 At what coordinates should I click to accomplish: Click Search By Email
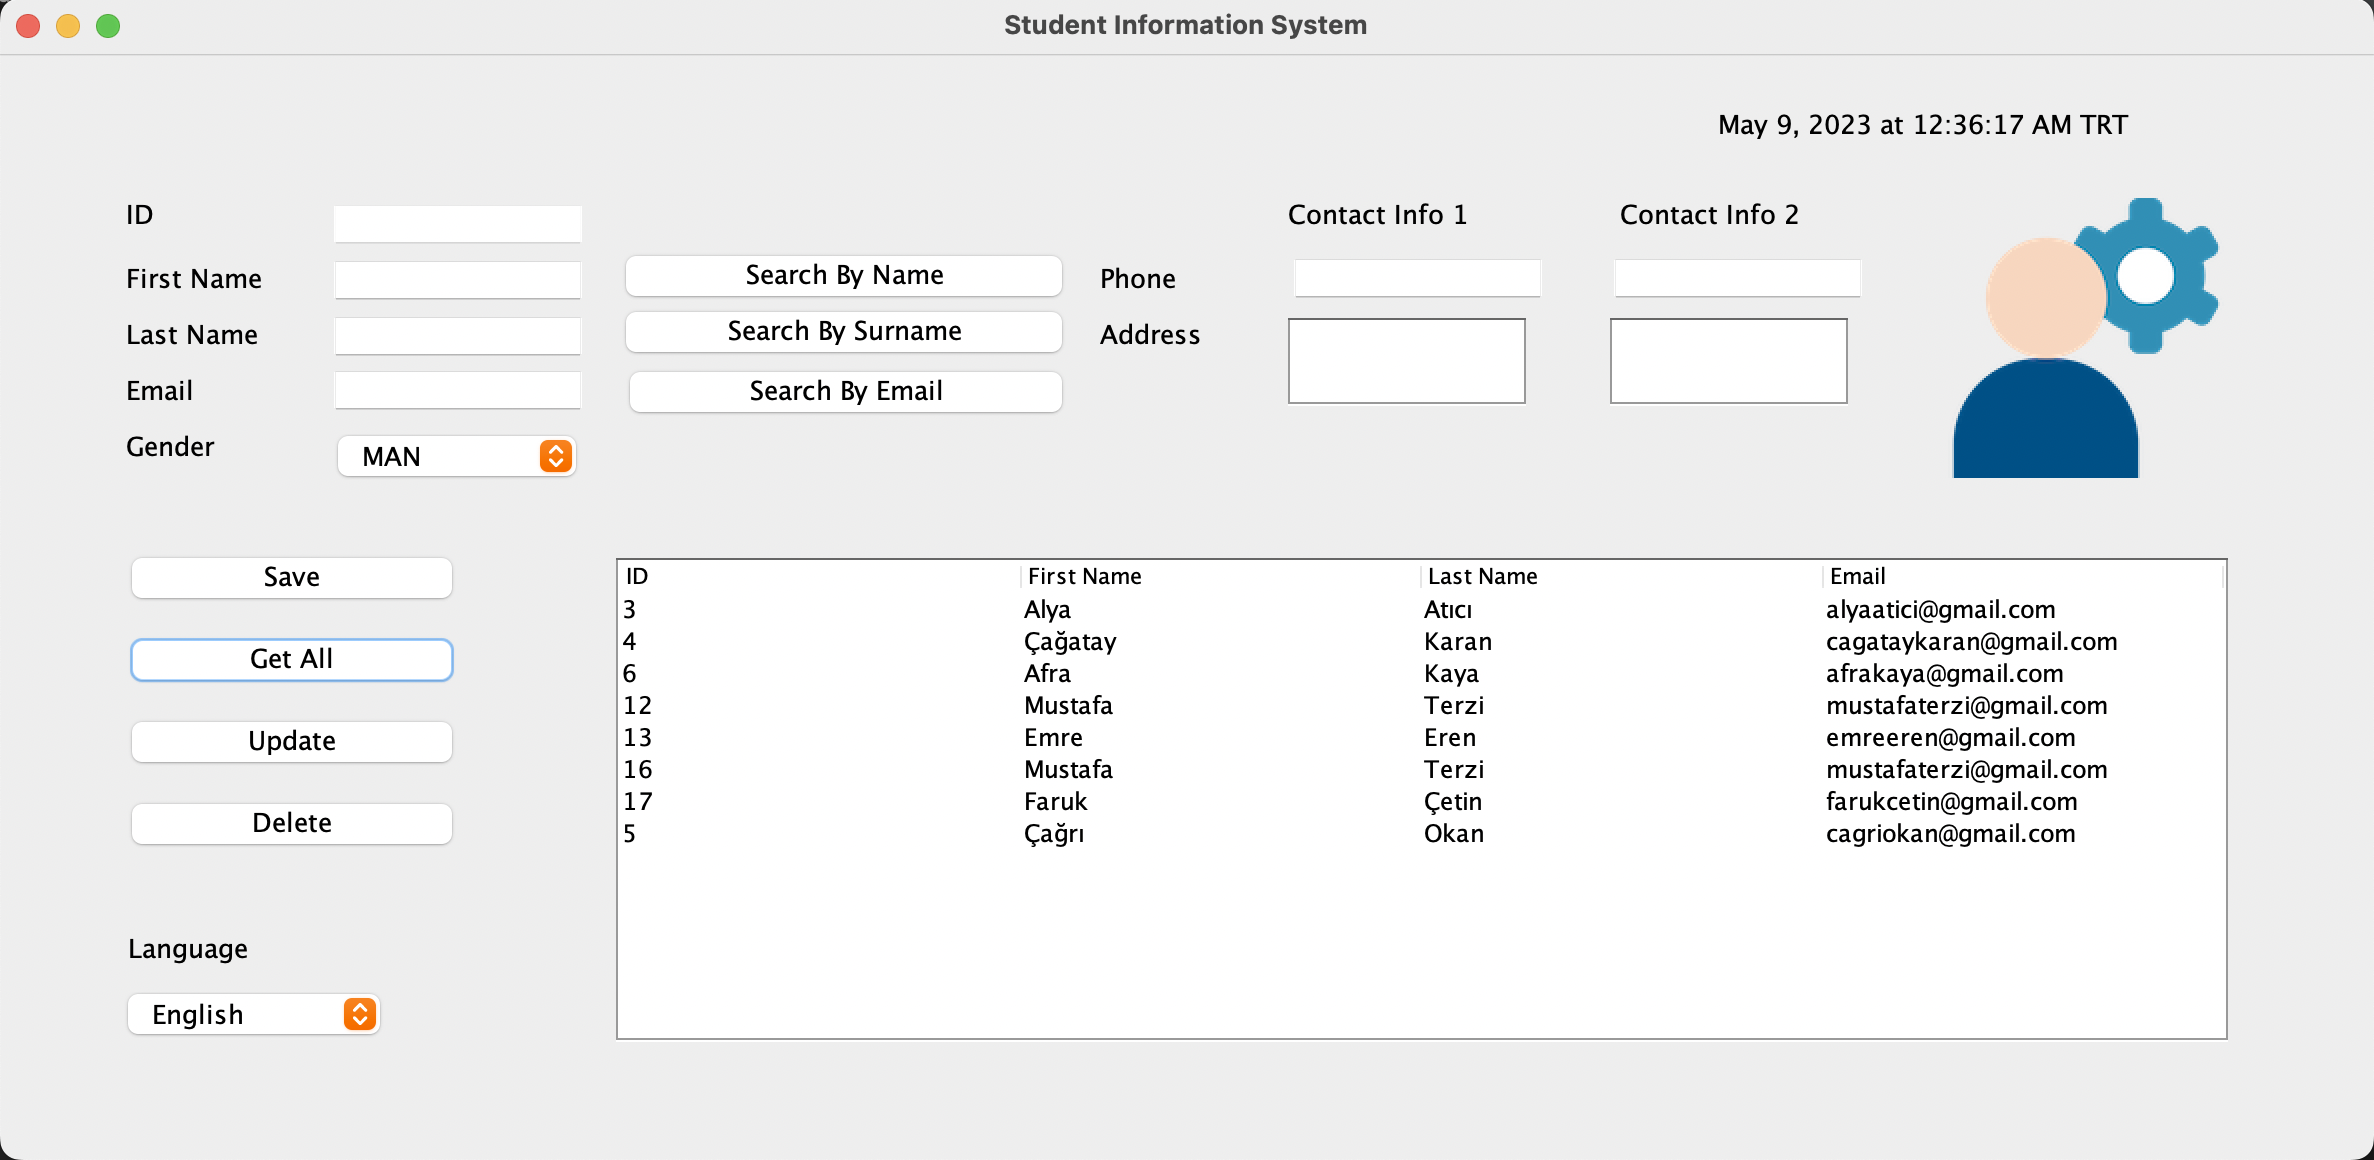point(844,391)
